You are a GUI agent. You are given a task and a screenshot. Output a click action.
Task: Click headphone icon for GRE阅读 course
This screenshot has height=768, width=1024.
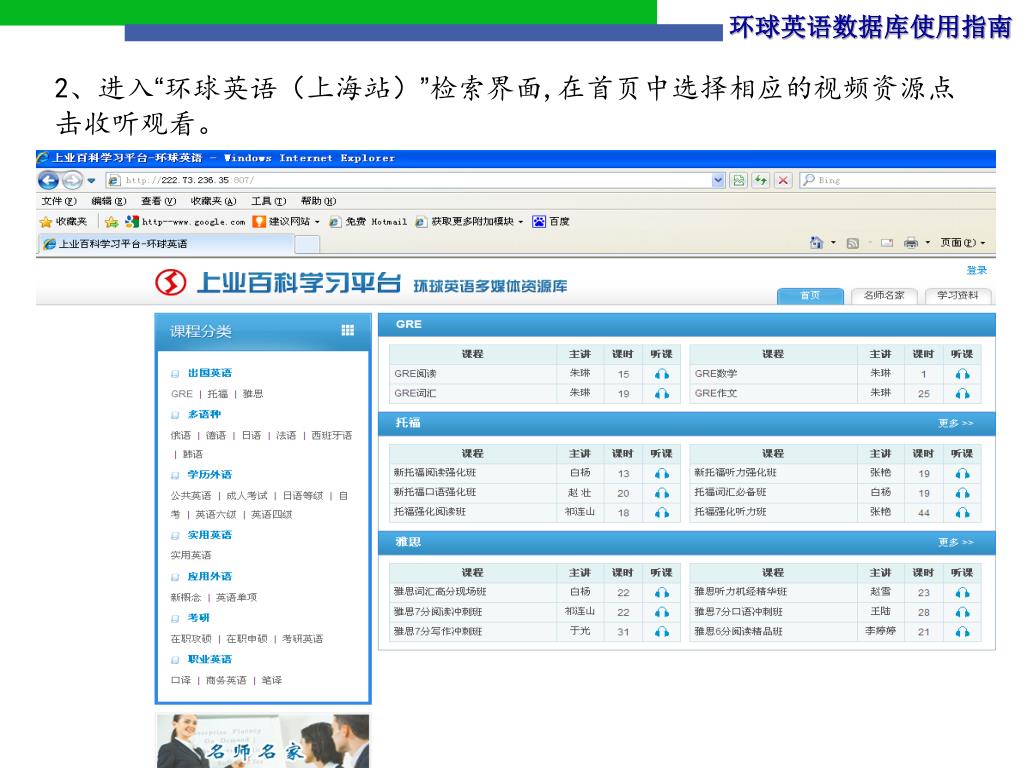pyautogui.click(x=662, y=374)
